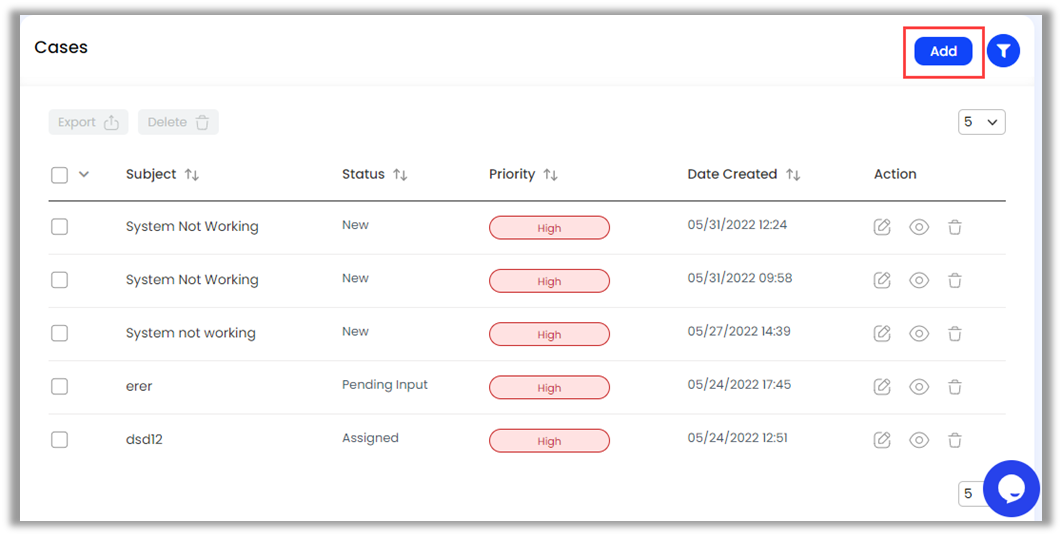Open the chat support bubble

click(1011, 488)
